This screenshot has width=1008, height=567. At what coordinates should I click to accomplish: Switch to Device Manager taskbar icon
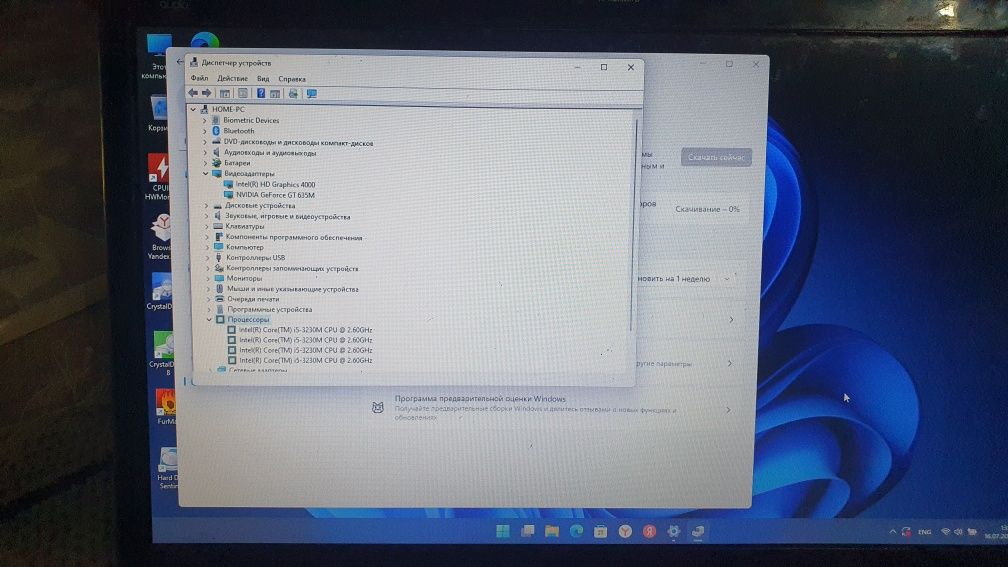[x=698, y=532]
